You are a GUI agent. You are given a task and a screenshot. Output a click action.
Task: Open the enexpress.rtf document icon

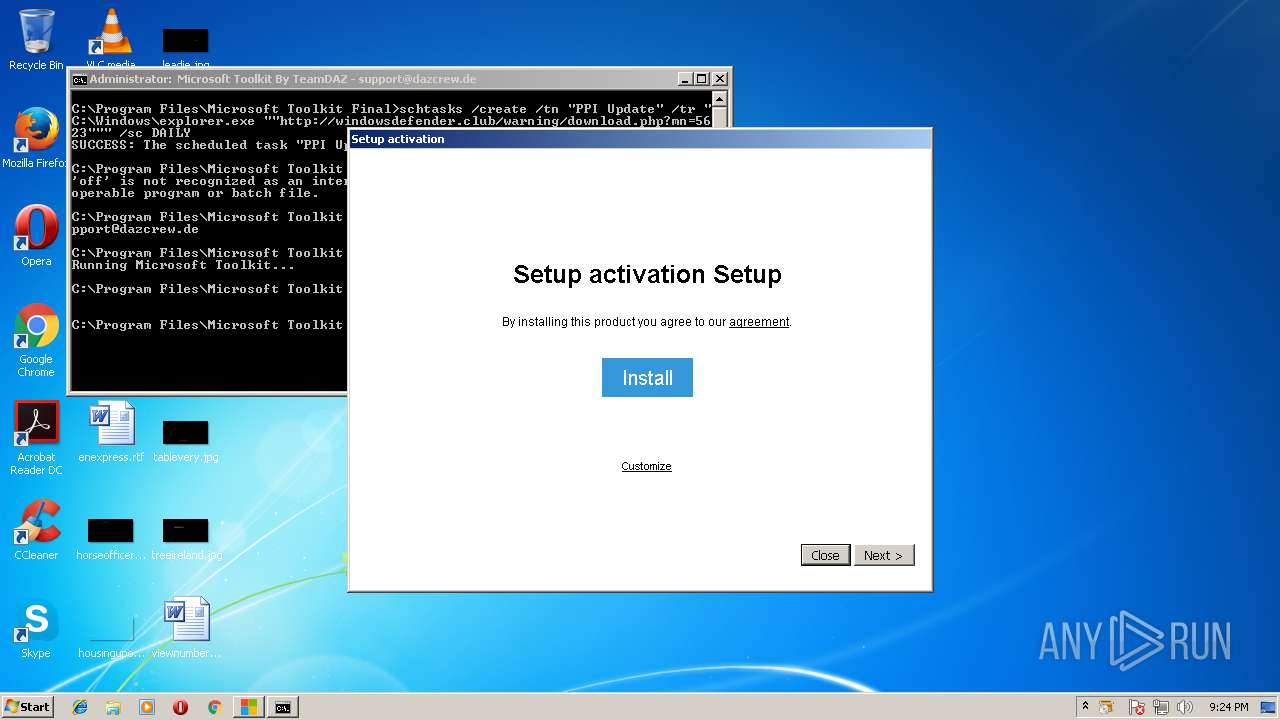pos(111,432)
